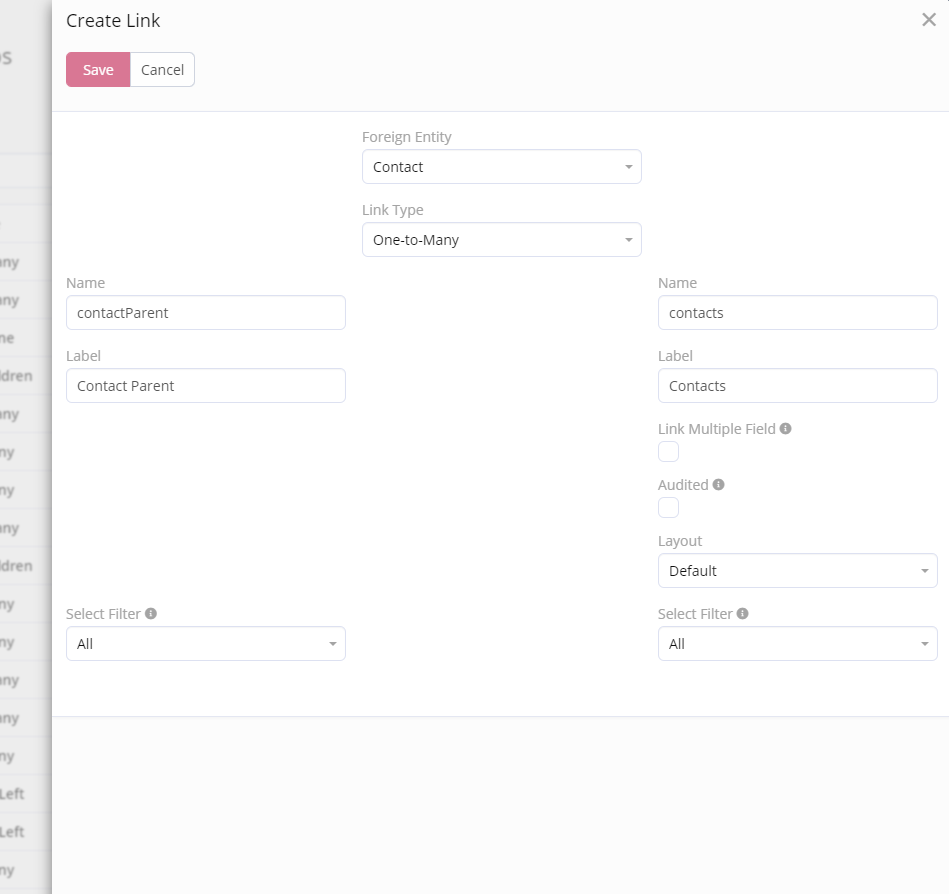Screen dimensions: 949x894
Task: Click info icon beside right Select Filter
Action: click(743, 614)
